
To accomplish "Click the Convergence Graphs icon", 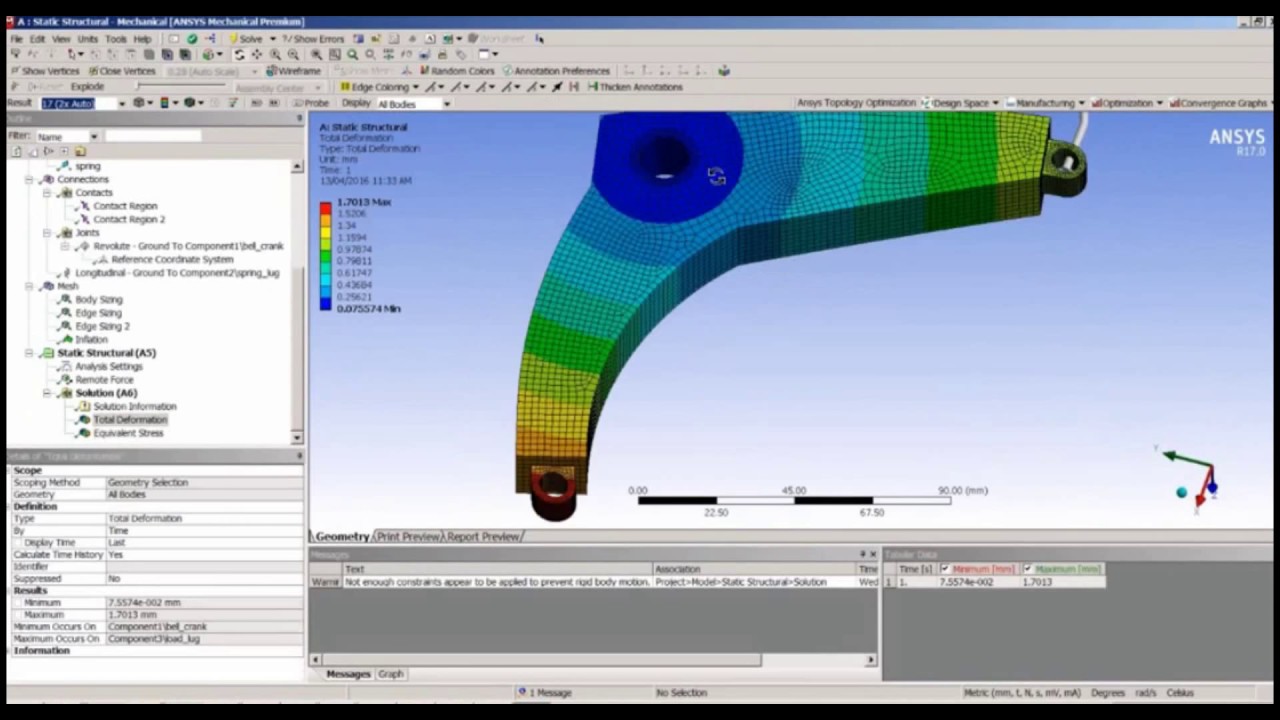I will point(1175,103).
